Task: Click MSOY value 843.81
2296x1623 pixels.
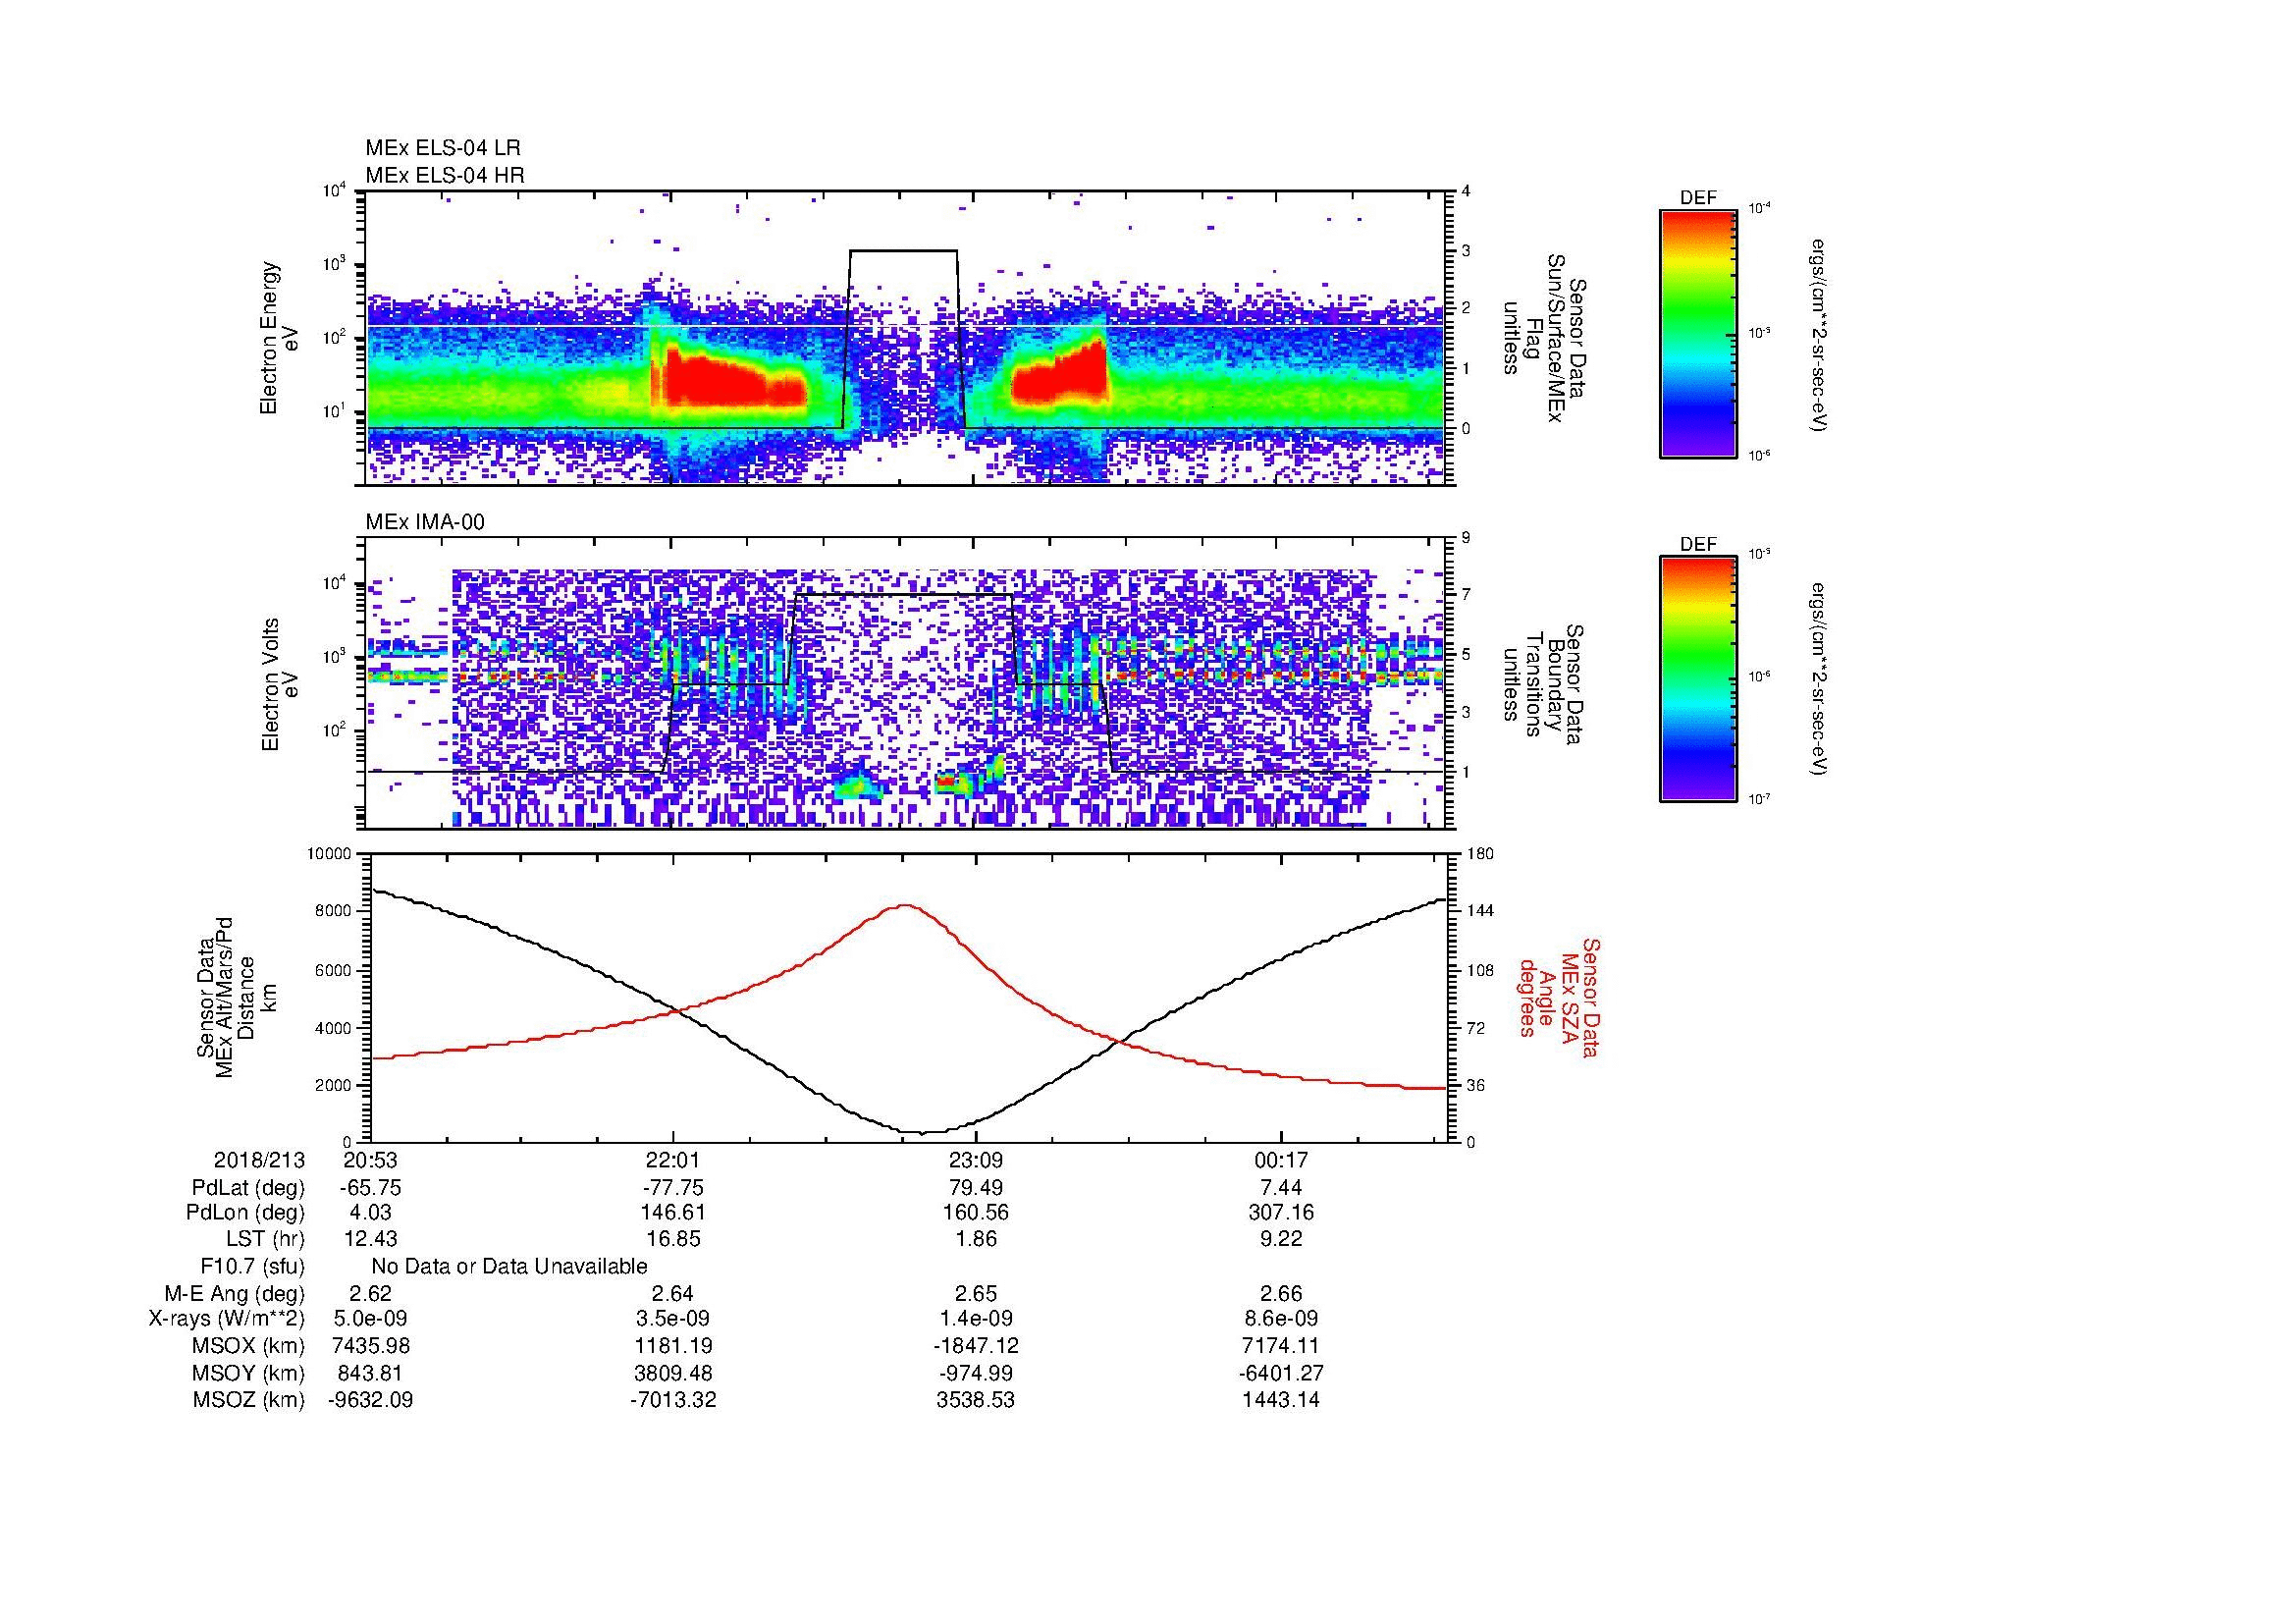Action: pos(370,1373)
